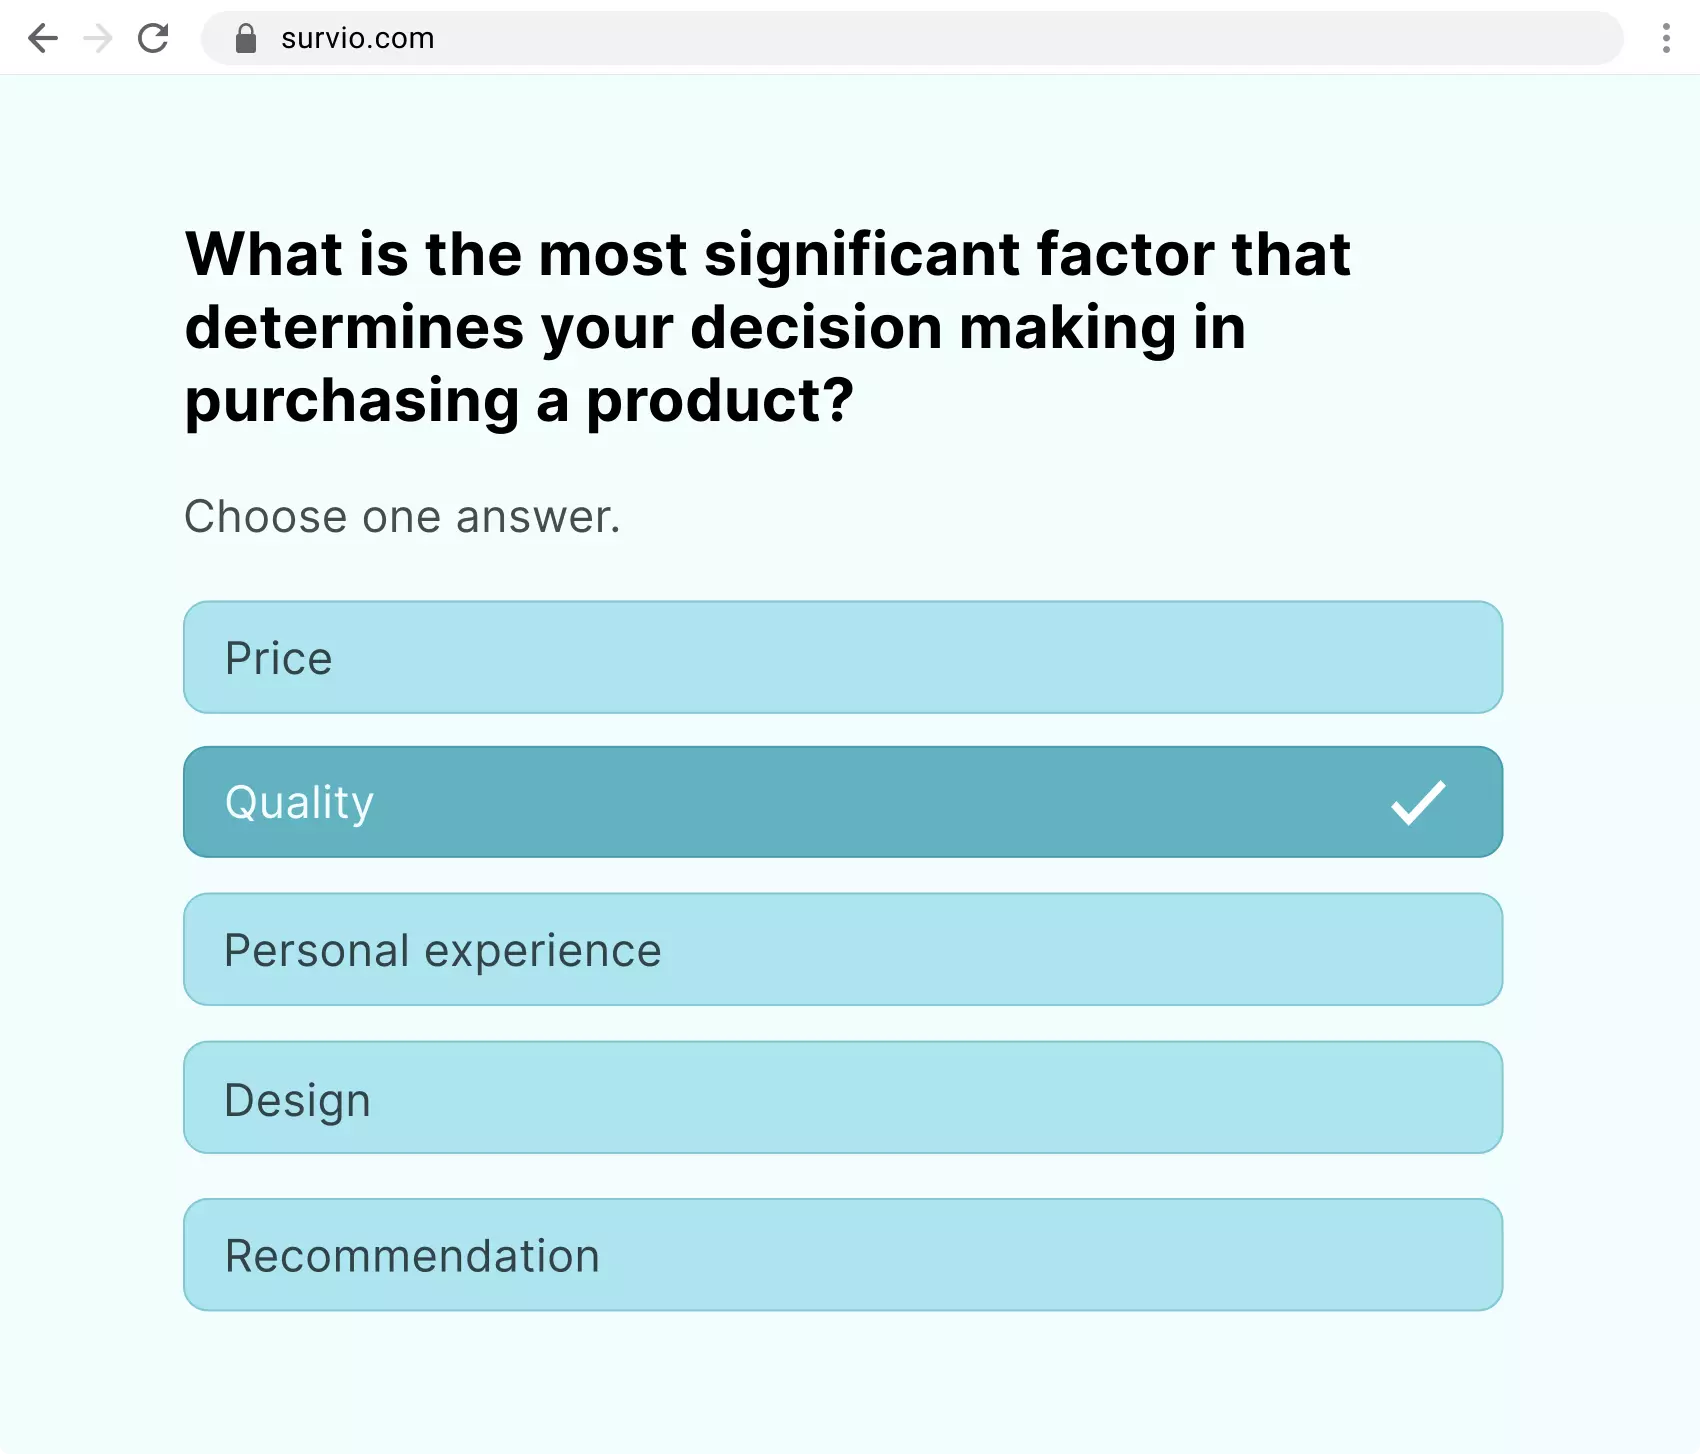1700x1454 pixels.
Task: Select the highlighted Quality answer bar
Action: [843, 801]
